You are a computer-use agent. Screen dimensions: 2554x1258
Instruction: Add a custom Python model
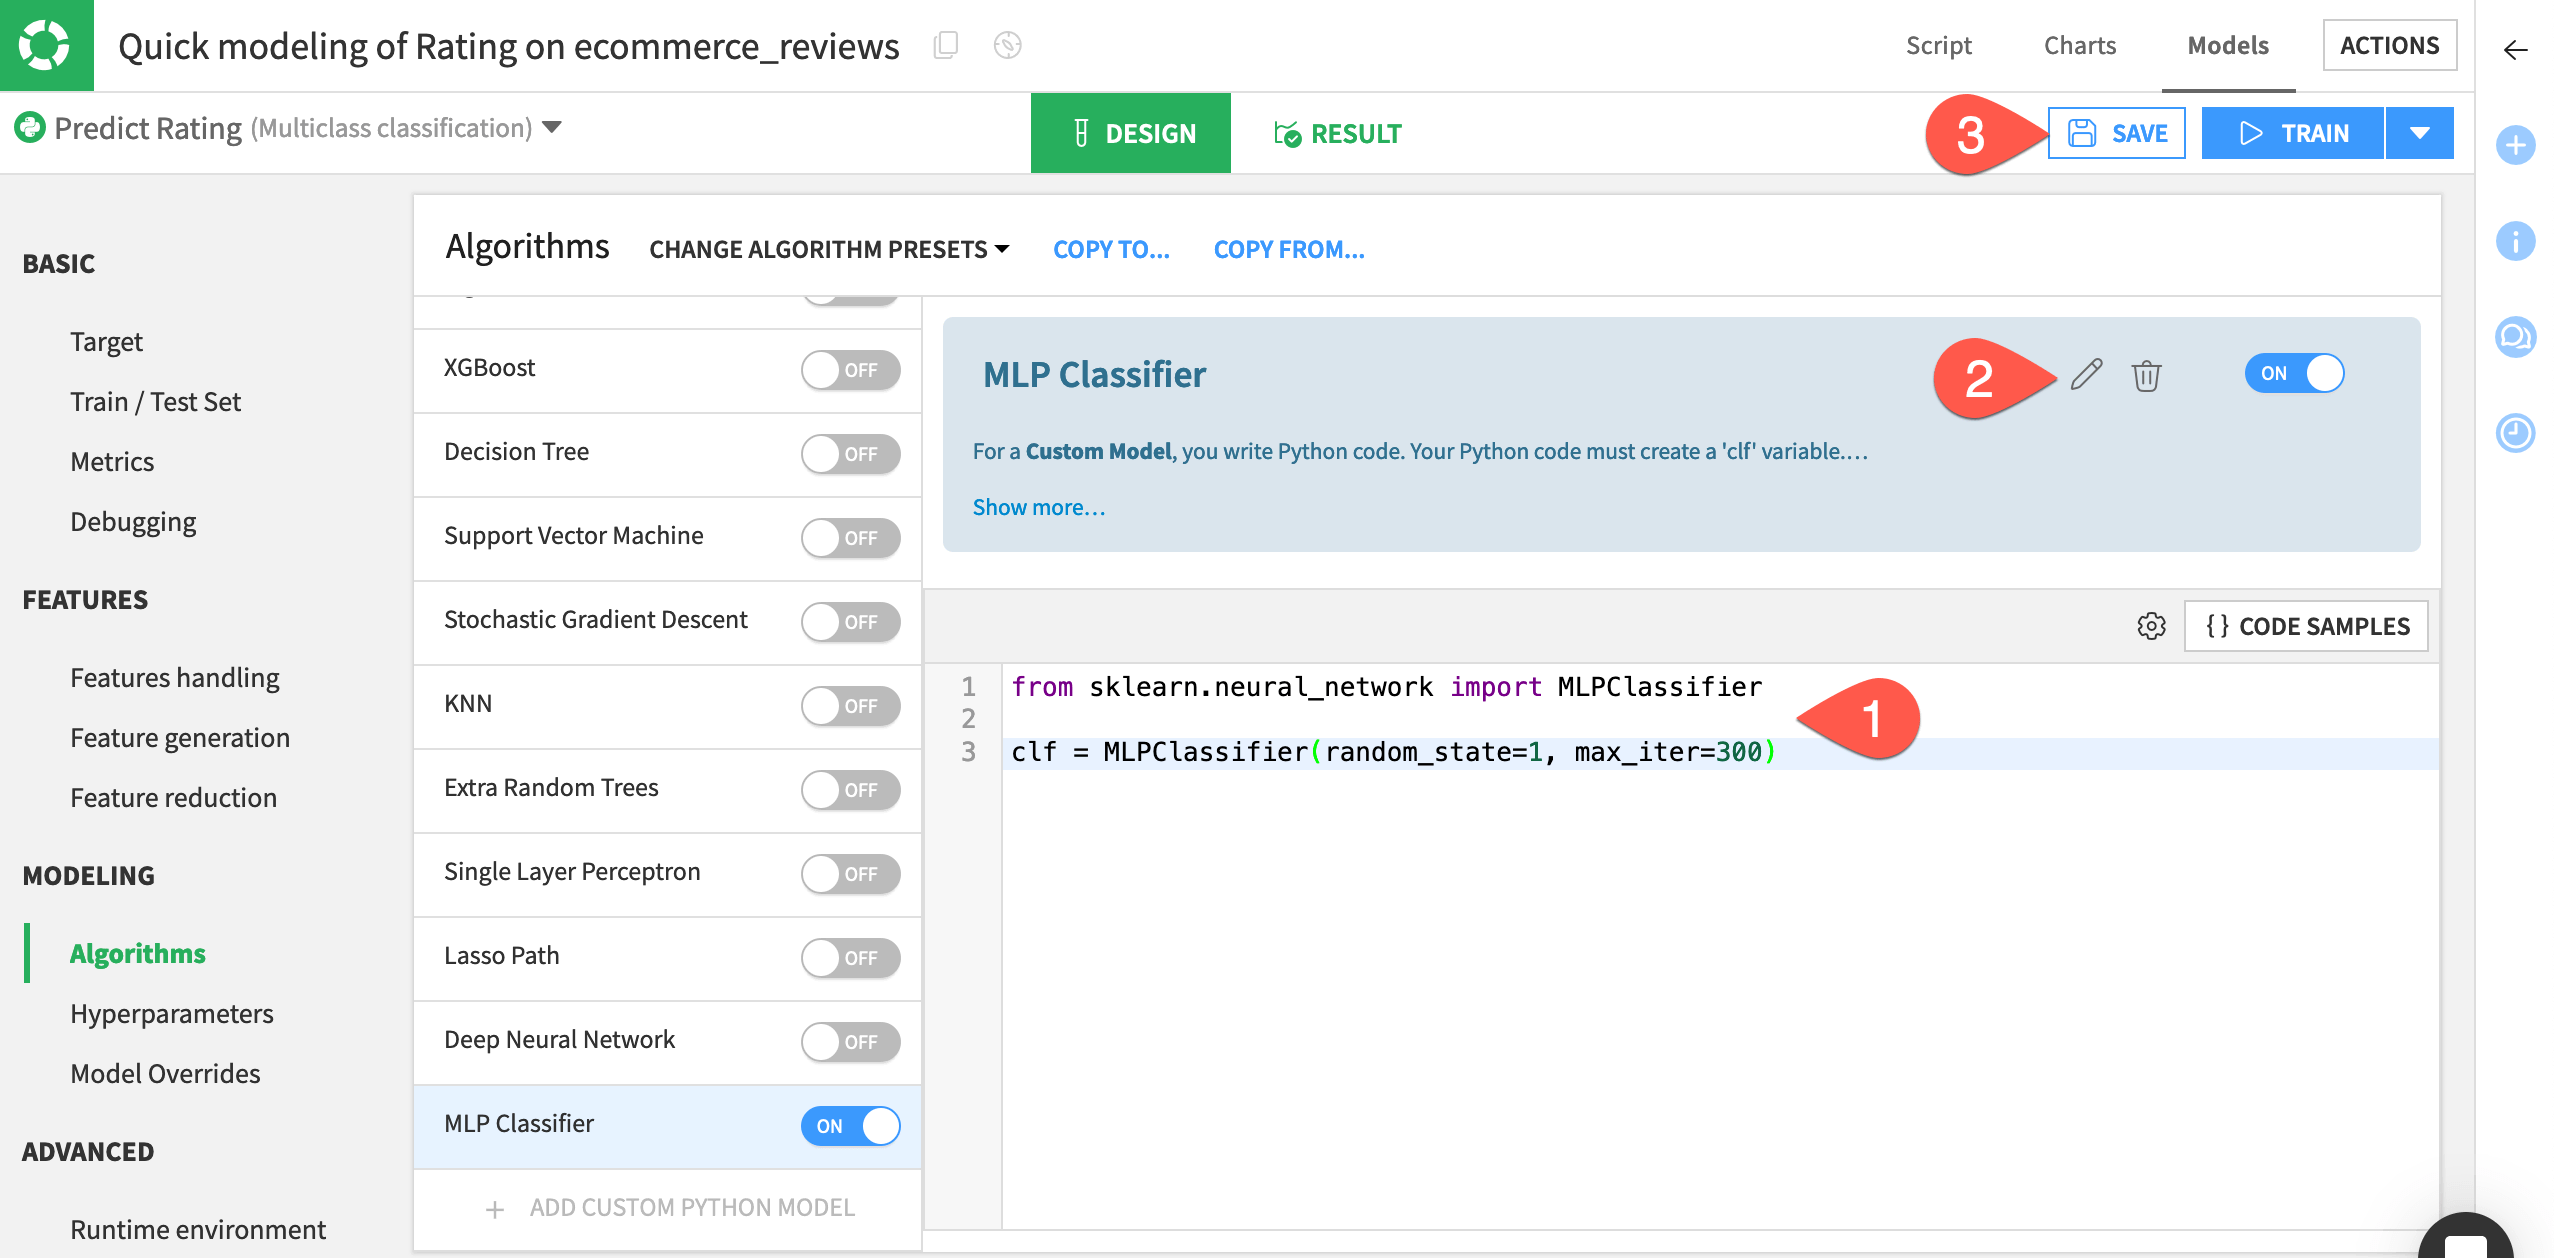click(x=668, y=1207)
